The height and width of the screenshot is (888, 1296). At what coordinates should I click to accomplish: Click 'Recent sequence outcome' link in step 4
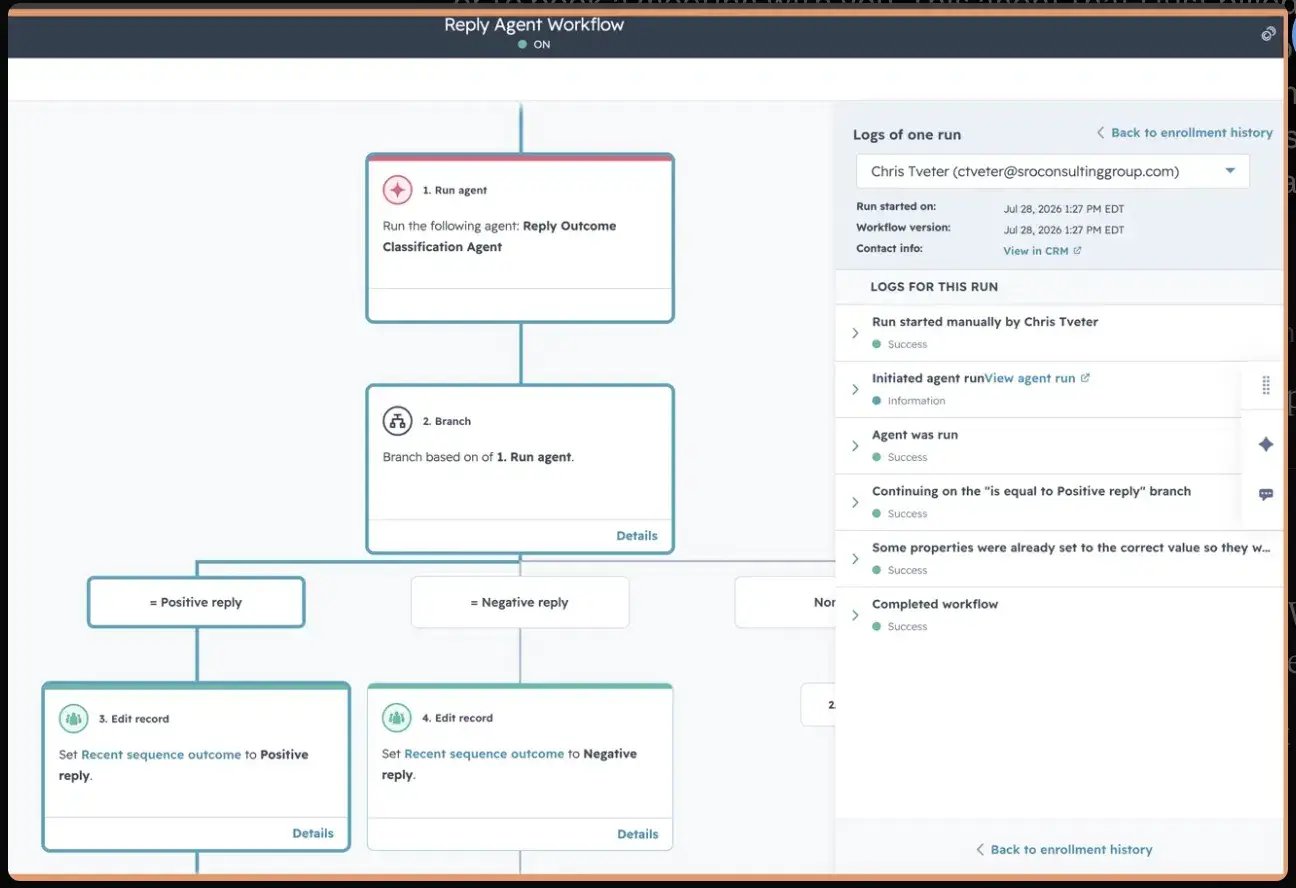[x=484, y=753]
